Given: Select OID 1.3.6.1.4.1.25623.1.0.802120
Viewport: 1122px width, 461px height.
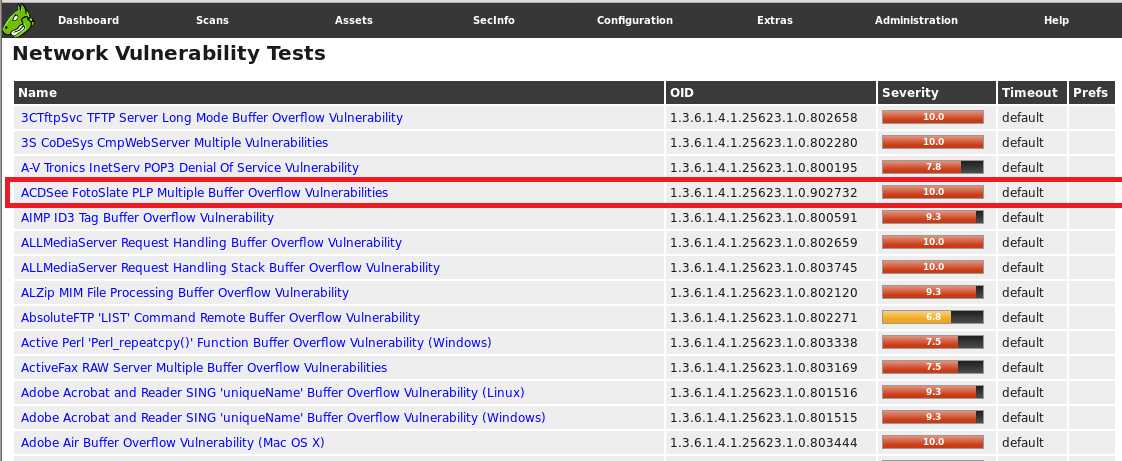Looking at the screenshot, I should click(x=764, y=293).
